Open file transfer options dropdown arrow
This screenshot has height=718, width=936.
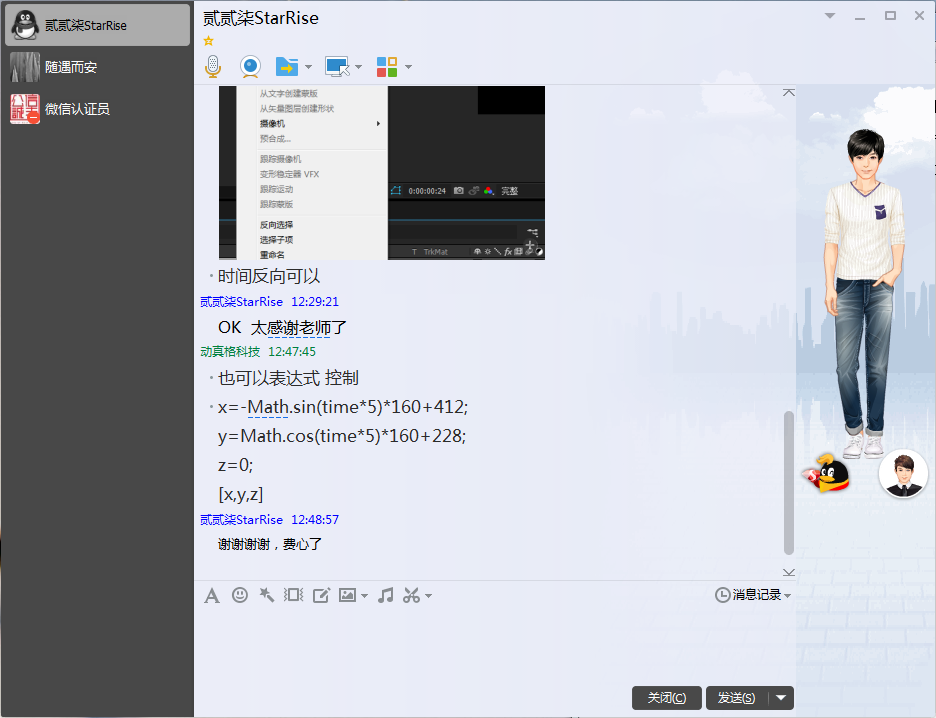click(308, 67)
